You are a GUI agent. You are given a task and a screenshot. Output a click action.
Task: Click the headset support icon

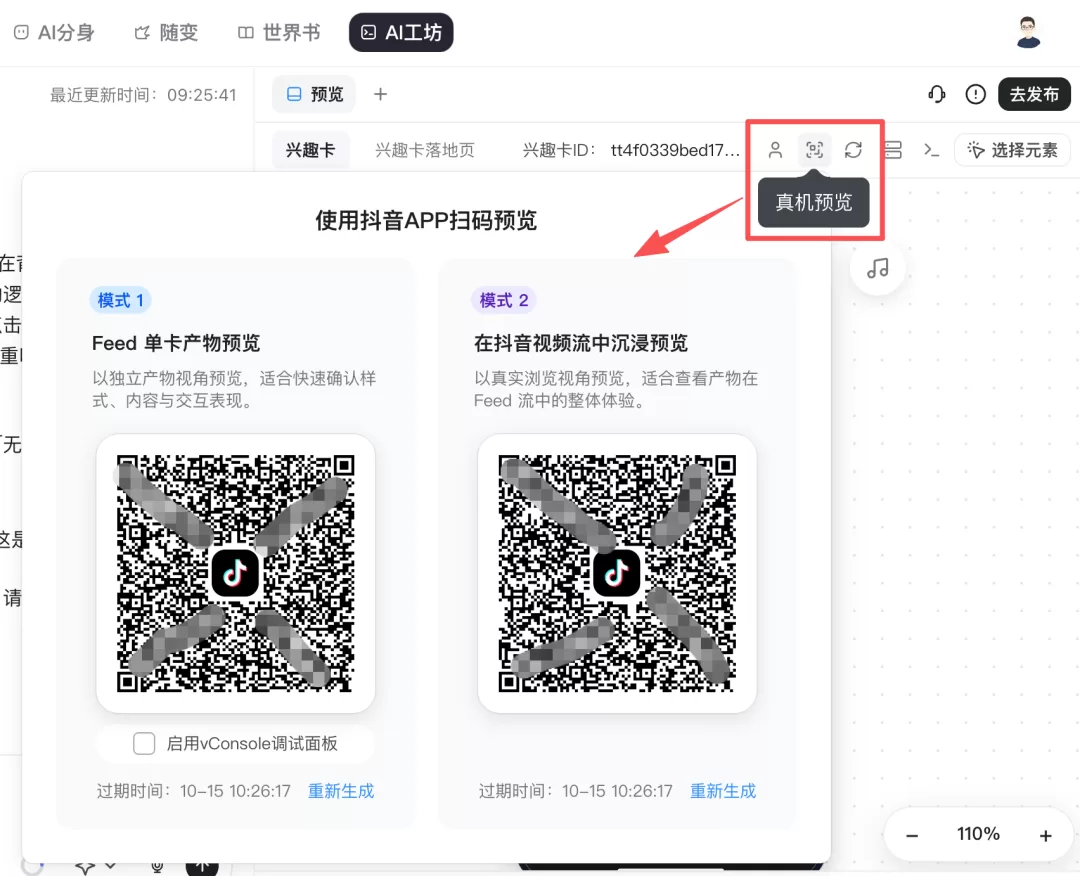coord(936,94)
